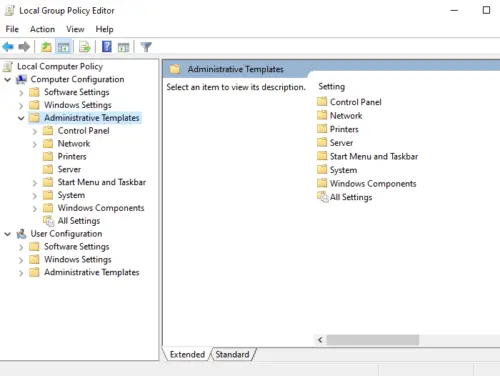Click Local Group Policy Editor title bar icon
The width and height of the screenshot is (500, 376).
[x=9, y=11]
